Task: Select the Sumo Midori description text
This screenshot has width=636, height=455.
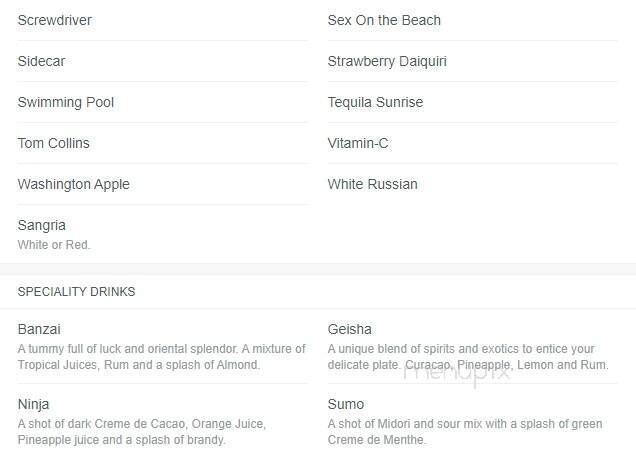Action: click(x=465, y=432)
